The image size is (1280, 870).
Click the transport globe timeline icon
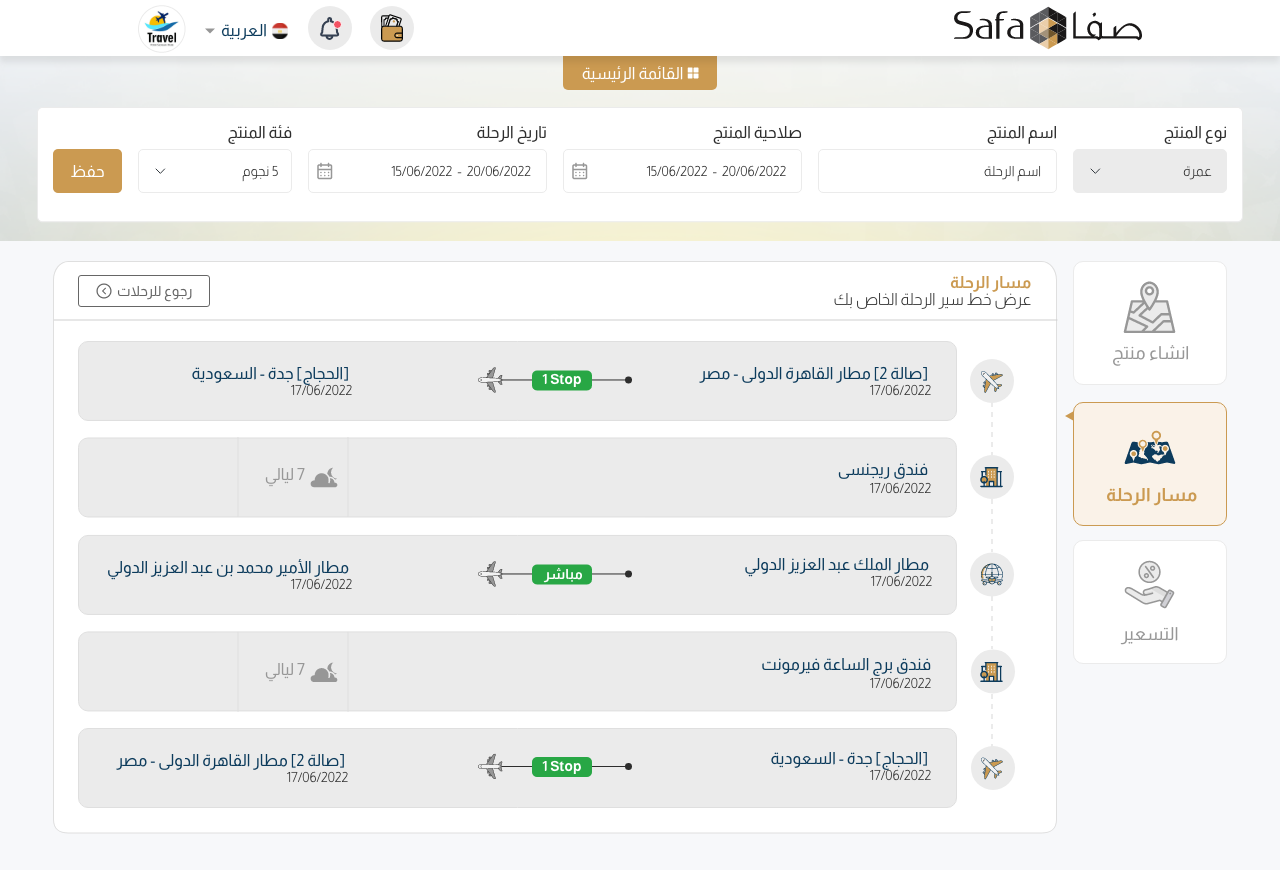click(x=992, y=574)
